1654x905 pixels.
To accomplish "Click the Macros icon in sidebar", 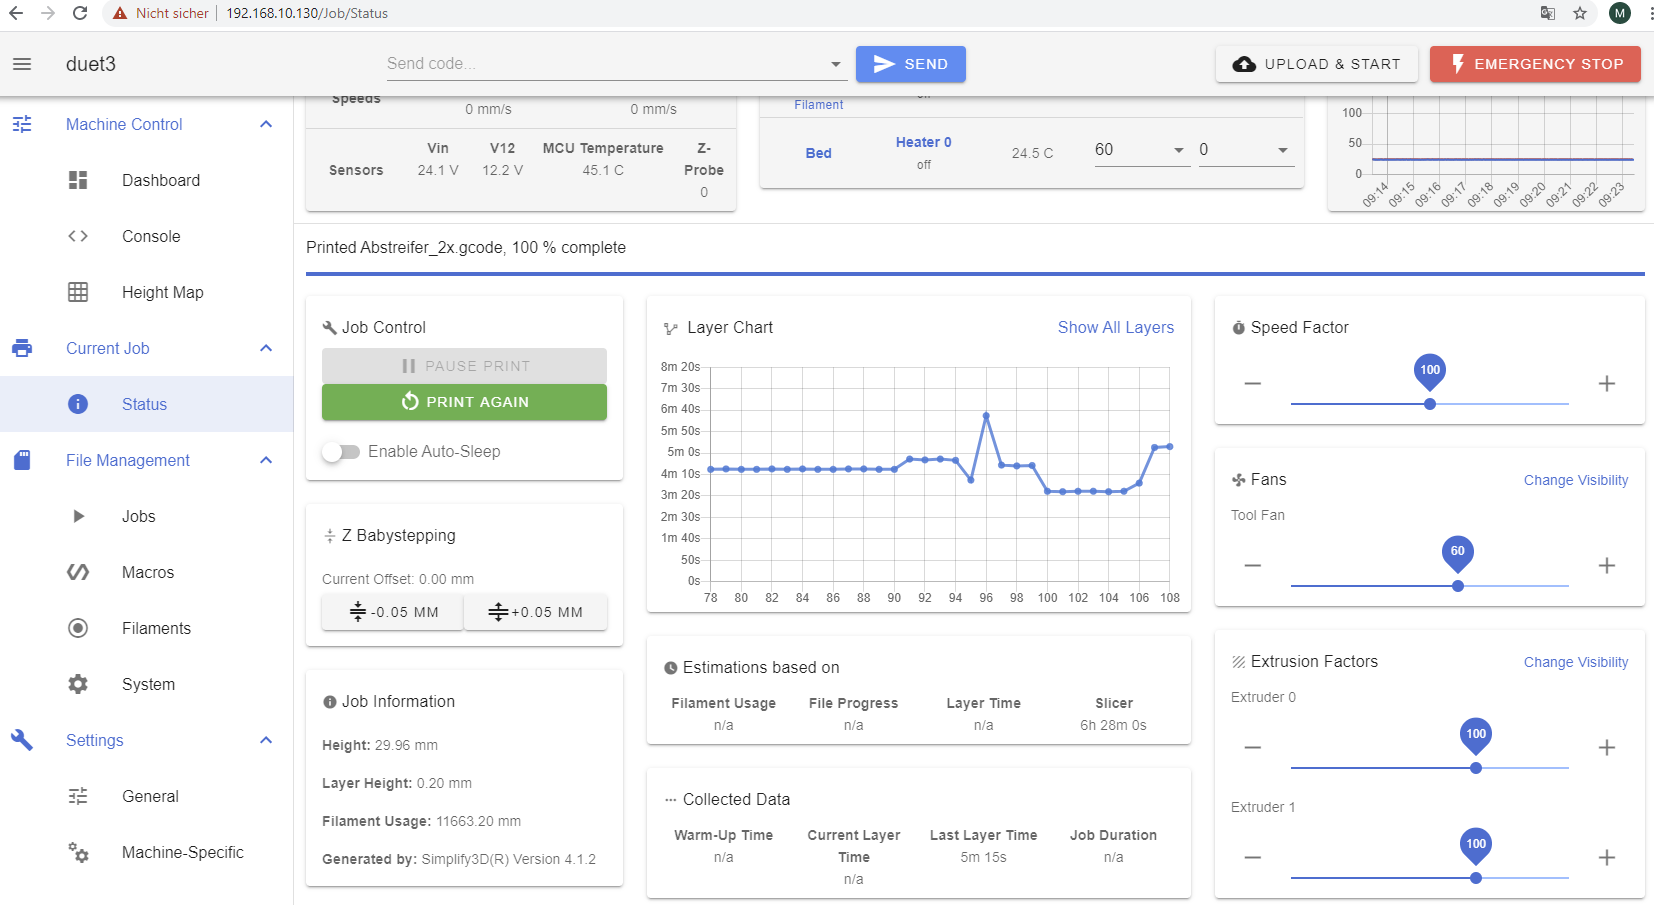I will pyautogui.click(x=78, y=572).
